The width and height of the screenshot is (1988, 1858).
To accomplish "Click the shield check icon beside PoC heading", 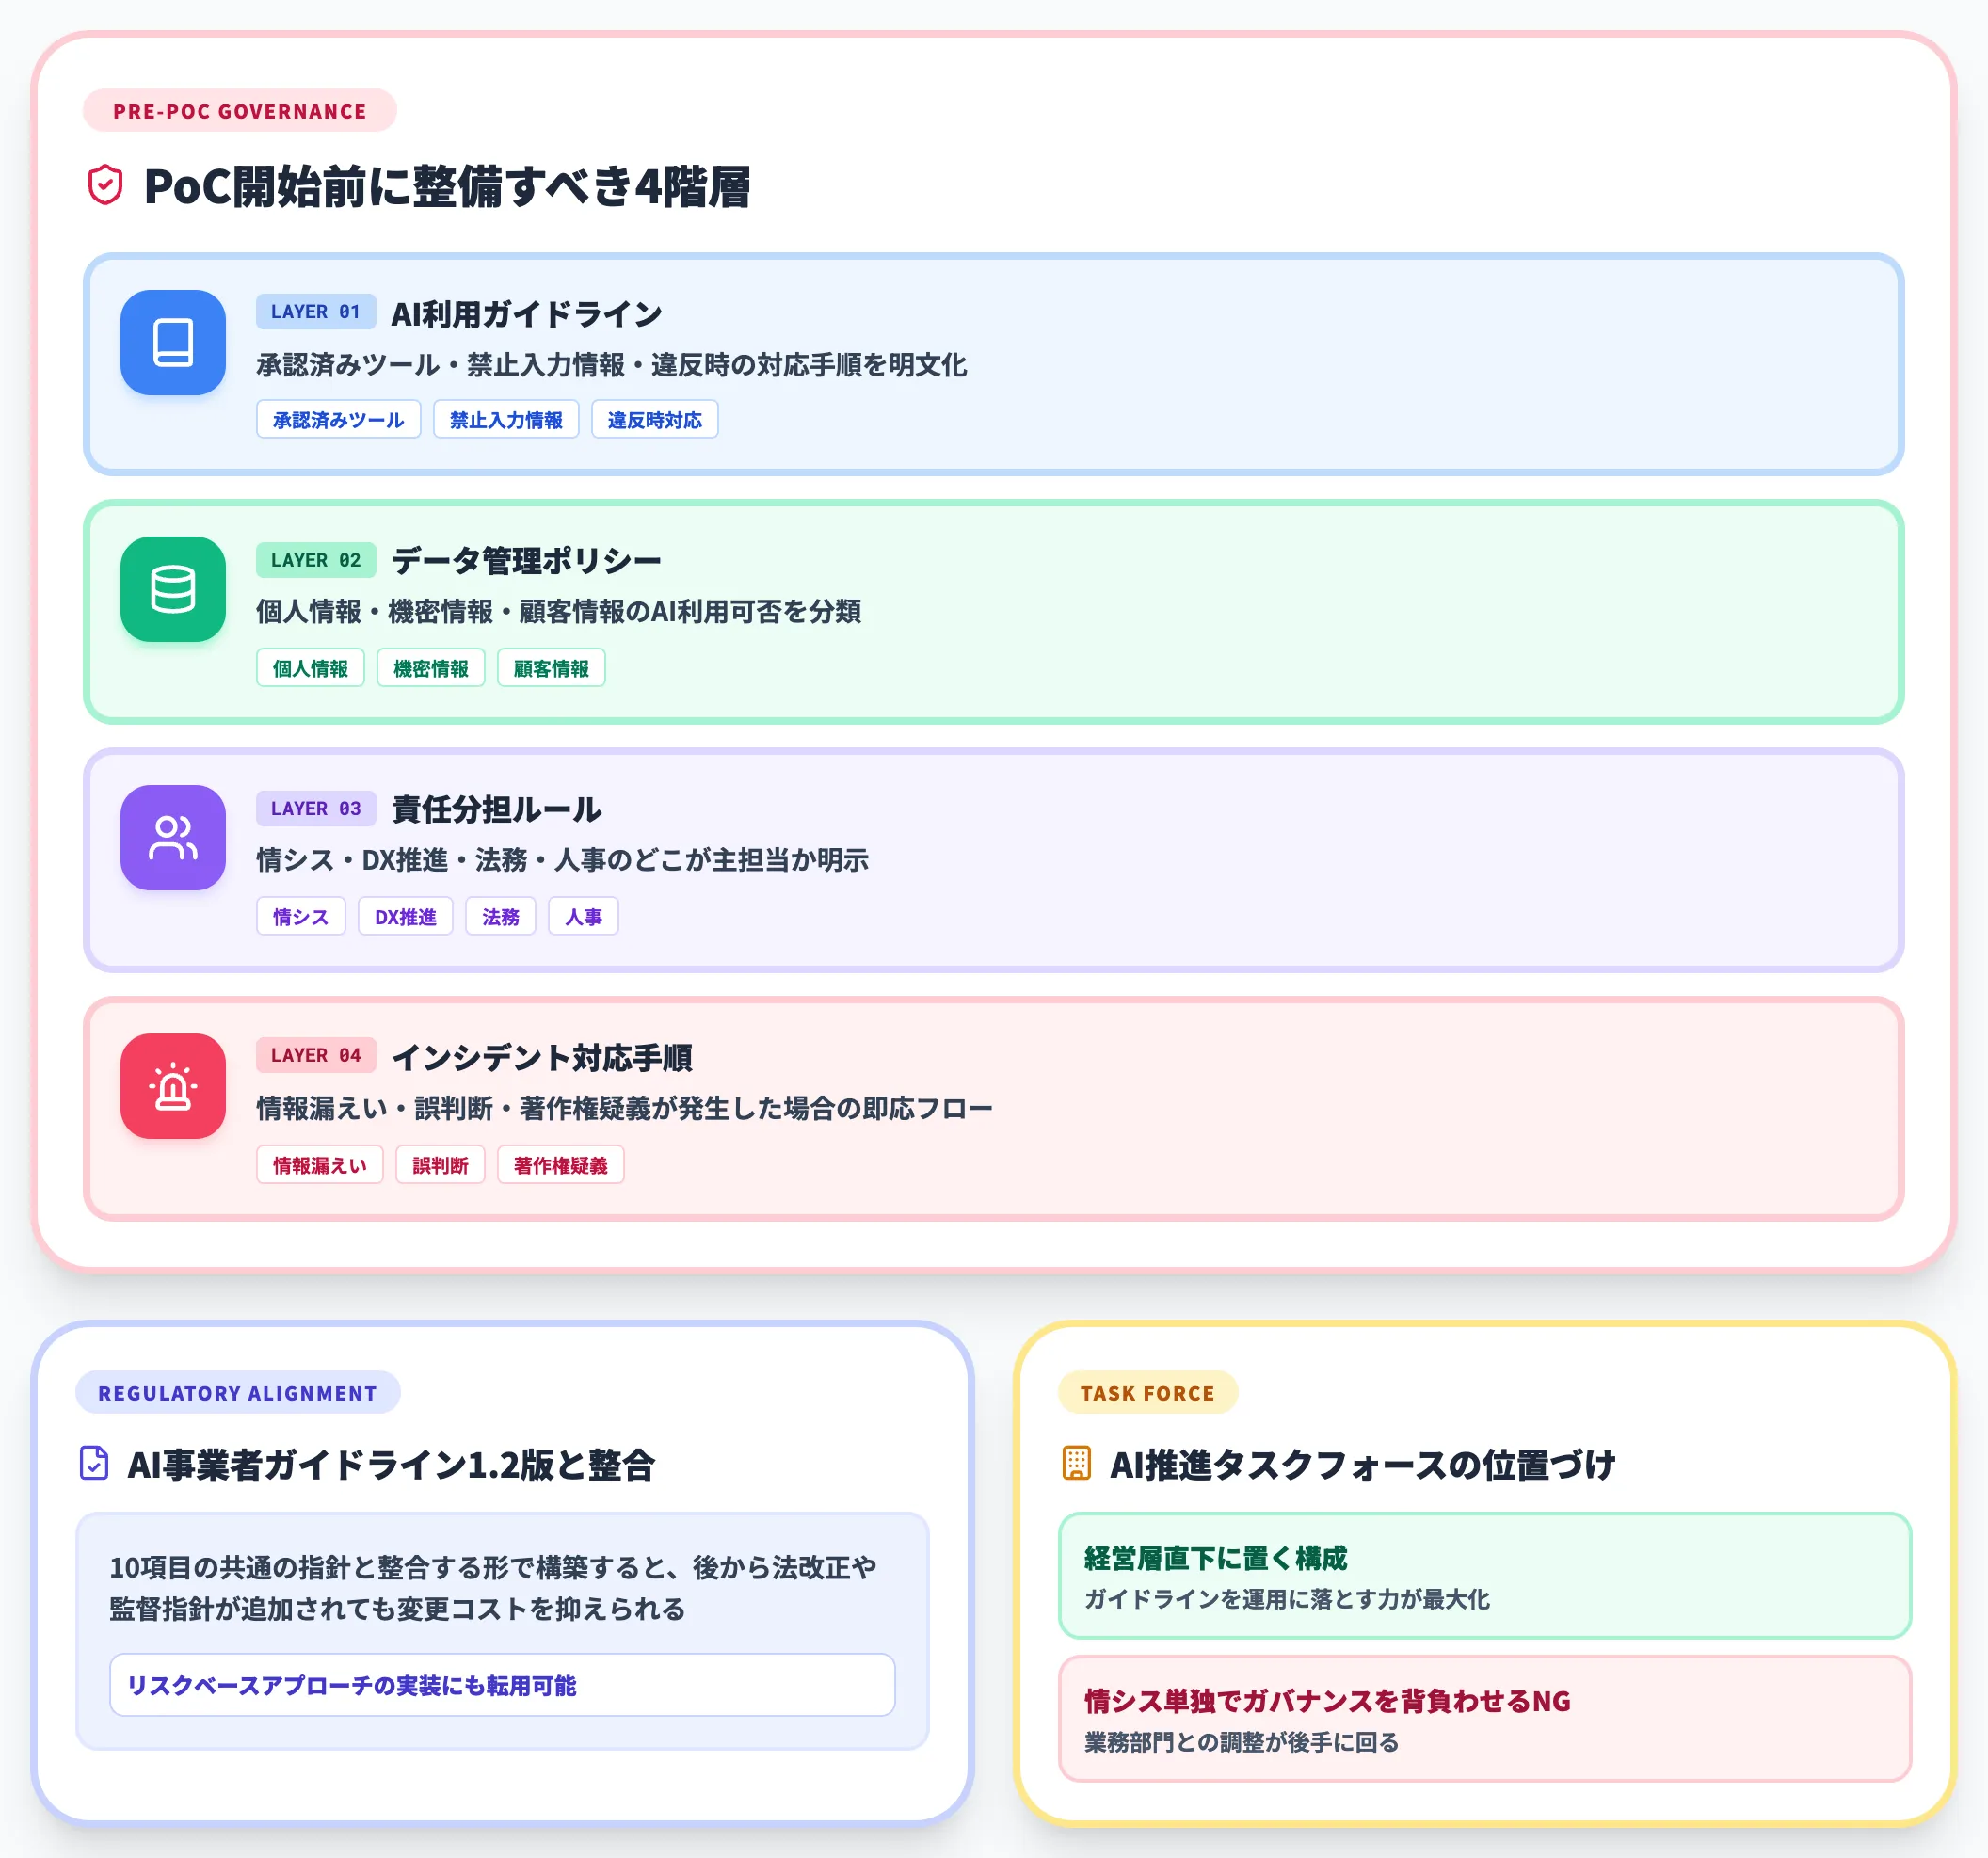I will [x=105, y=185].
